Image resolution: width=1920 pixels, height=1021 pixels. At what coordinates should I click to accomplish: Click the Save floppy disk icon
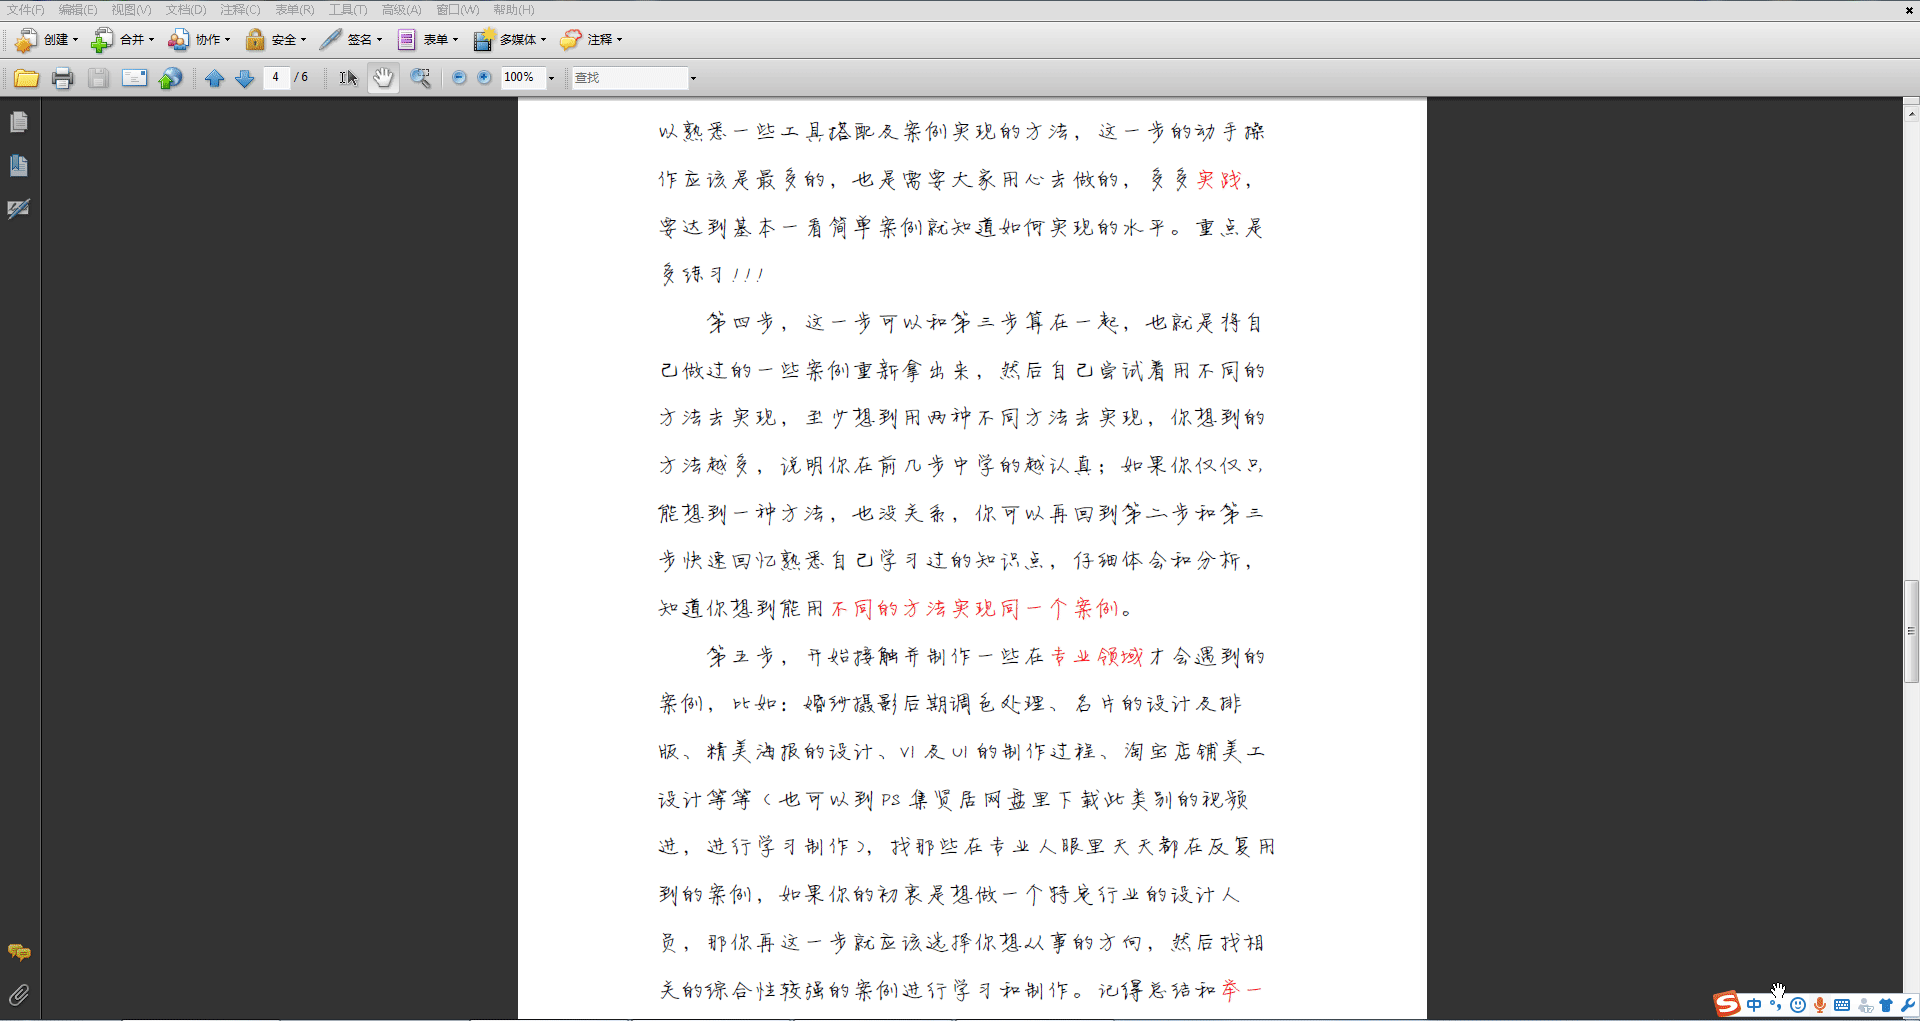(98, 78)
